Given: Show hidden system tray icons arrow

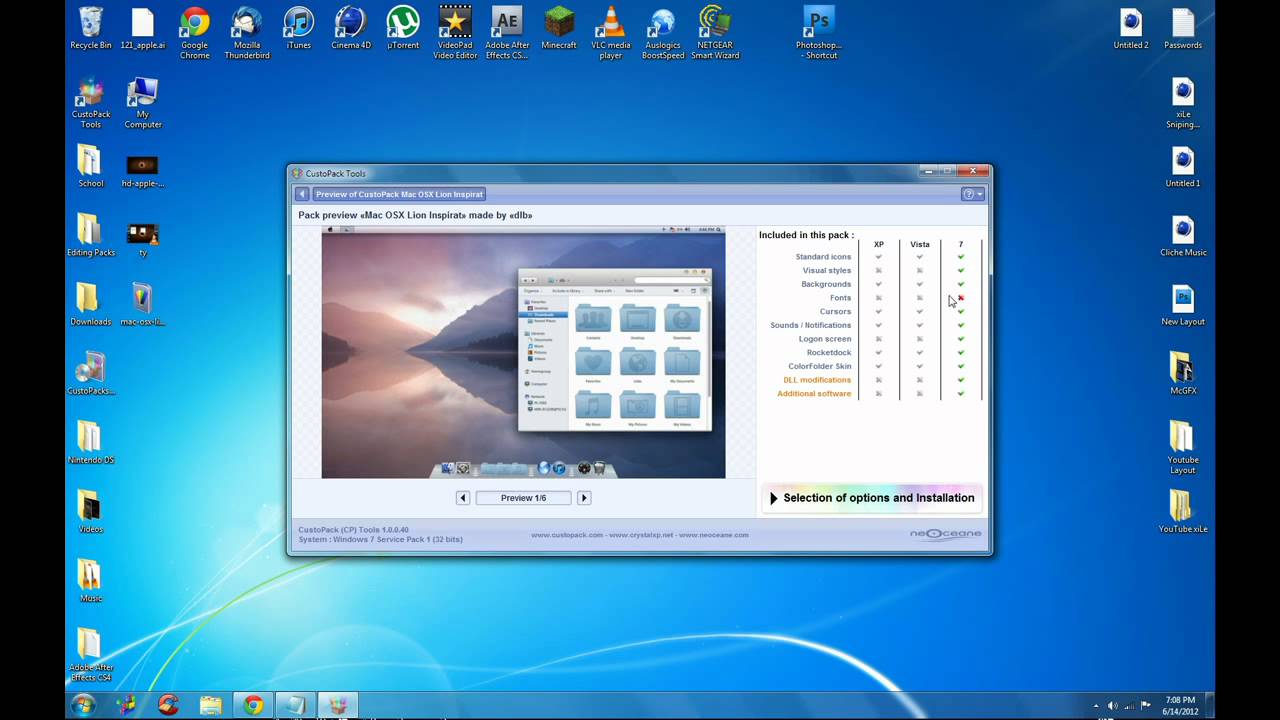Looking at the screenshot, I should (x=1096, y=705).
